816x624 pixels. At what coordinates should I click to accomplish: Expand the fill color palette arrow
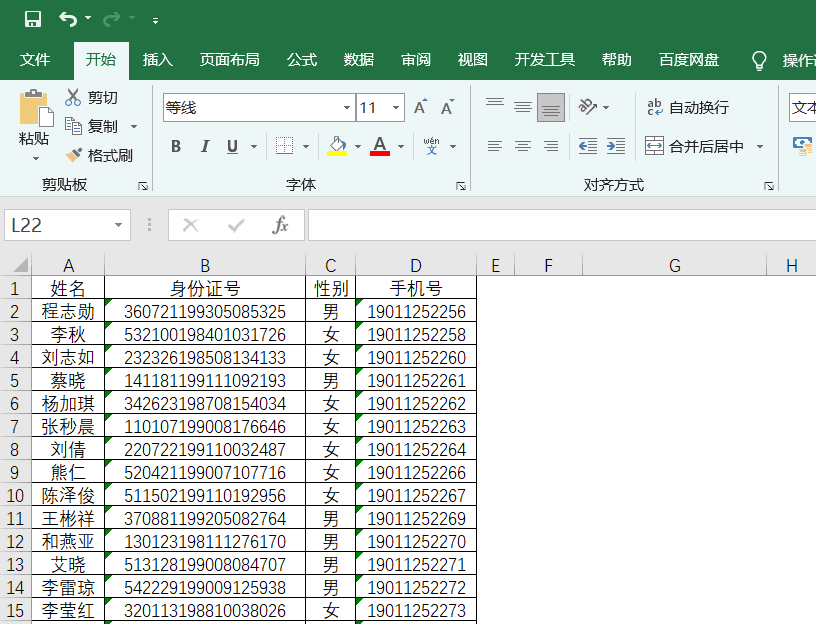(358, 147)
